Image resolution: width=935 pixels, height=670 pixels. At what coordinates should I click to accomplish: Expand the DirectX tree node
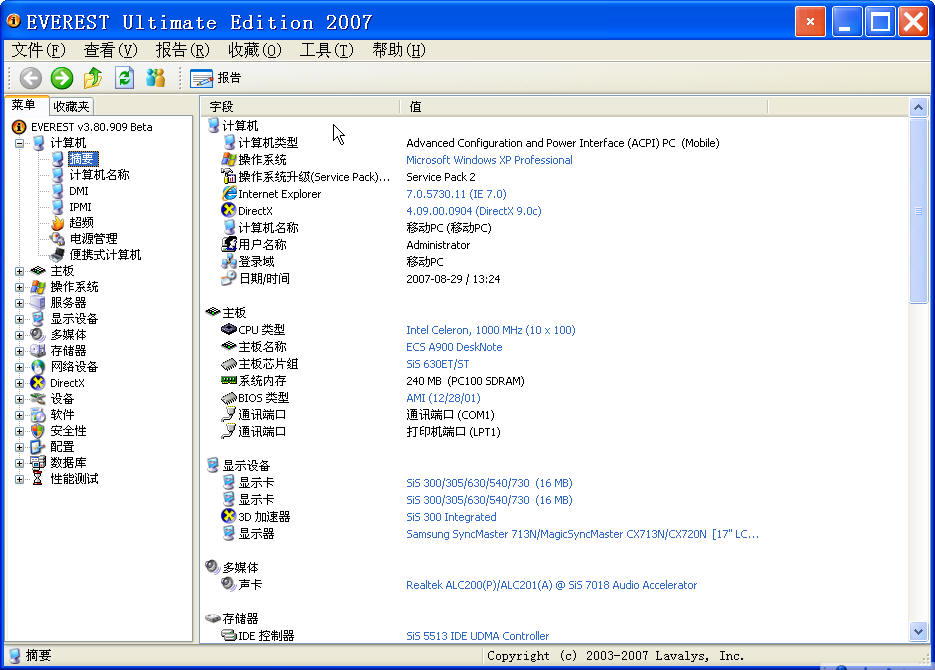coord(19,383)
